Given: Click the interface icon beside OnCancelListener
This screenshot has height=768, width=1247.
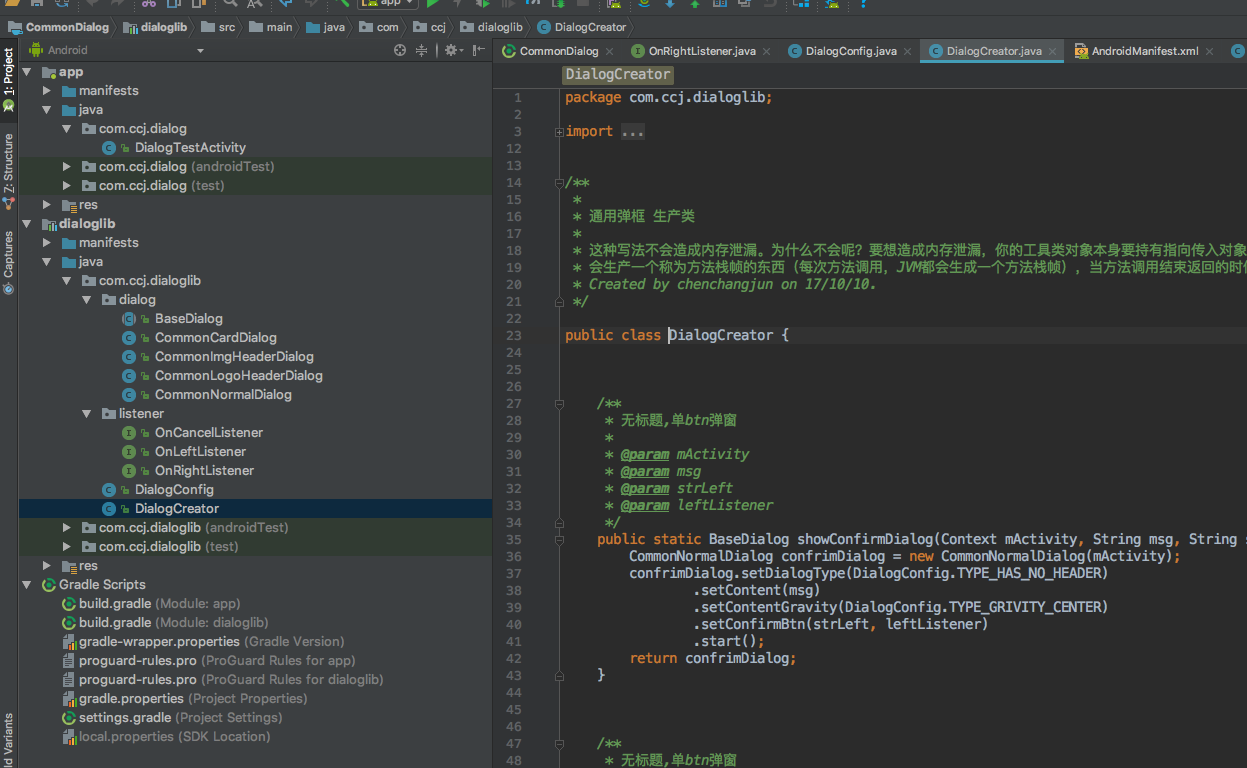Looking at the screenshot, I should [x=129, y=433].
